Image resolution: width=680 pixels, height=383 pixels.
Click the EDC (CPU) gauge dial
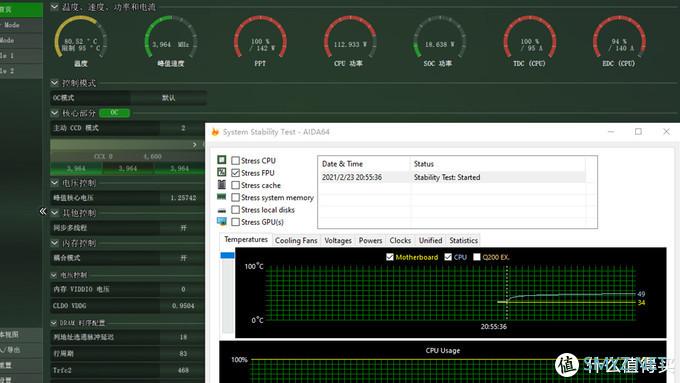[x=619, y=37]
